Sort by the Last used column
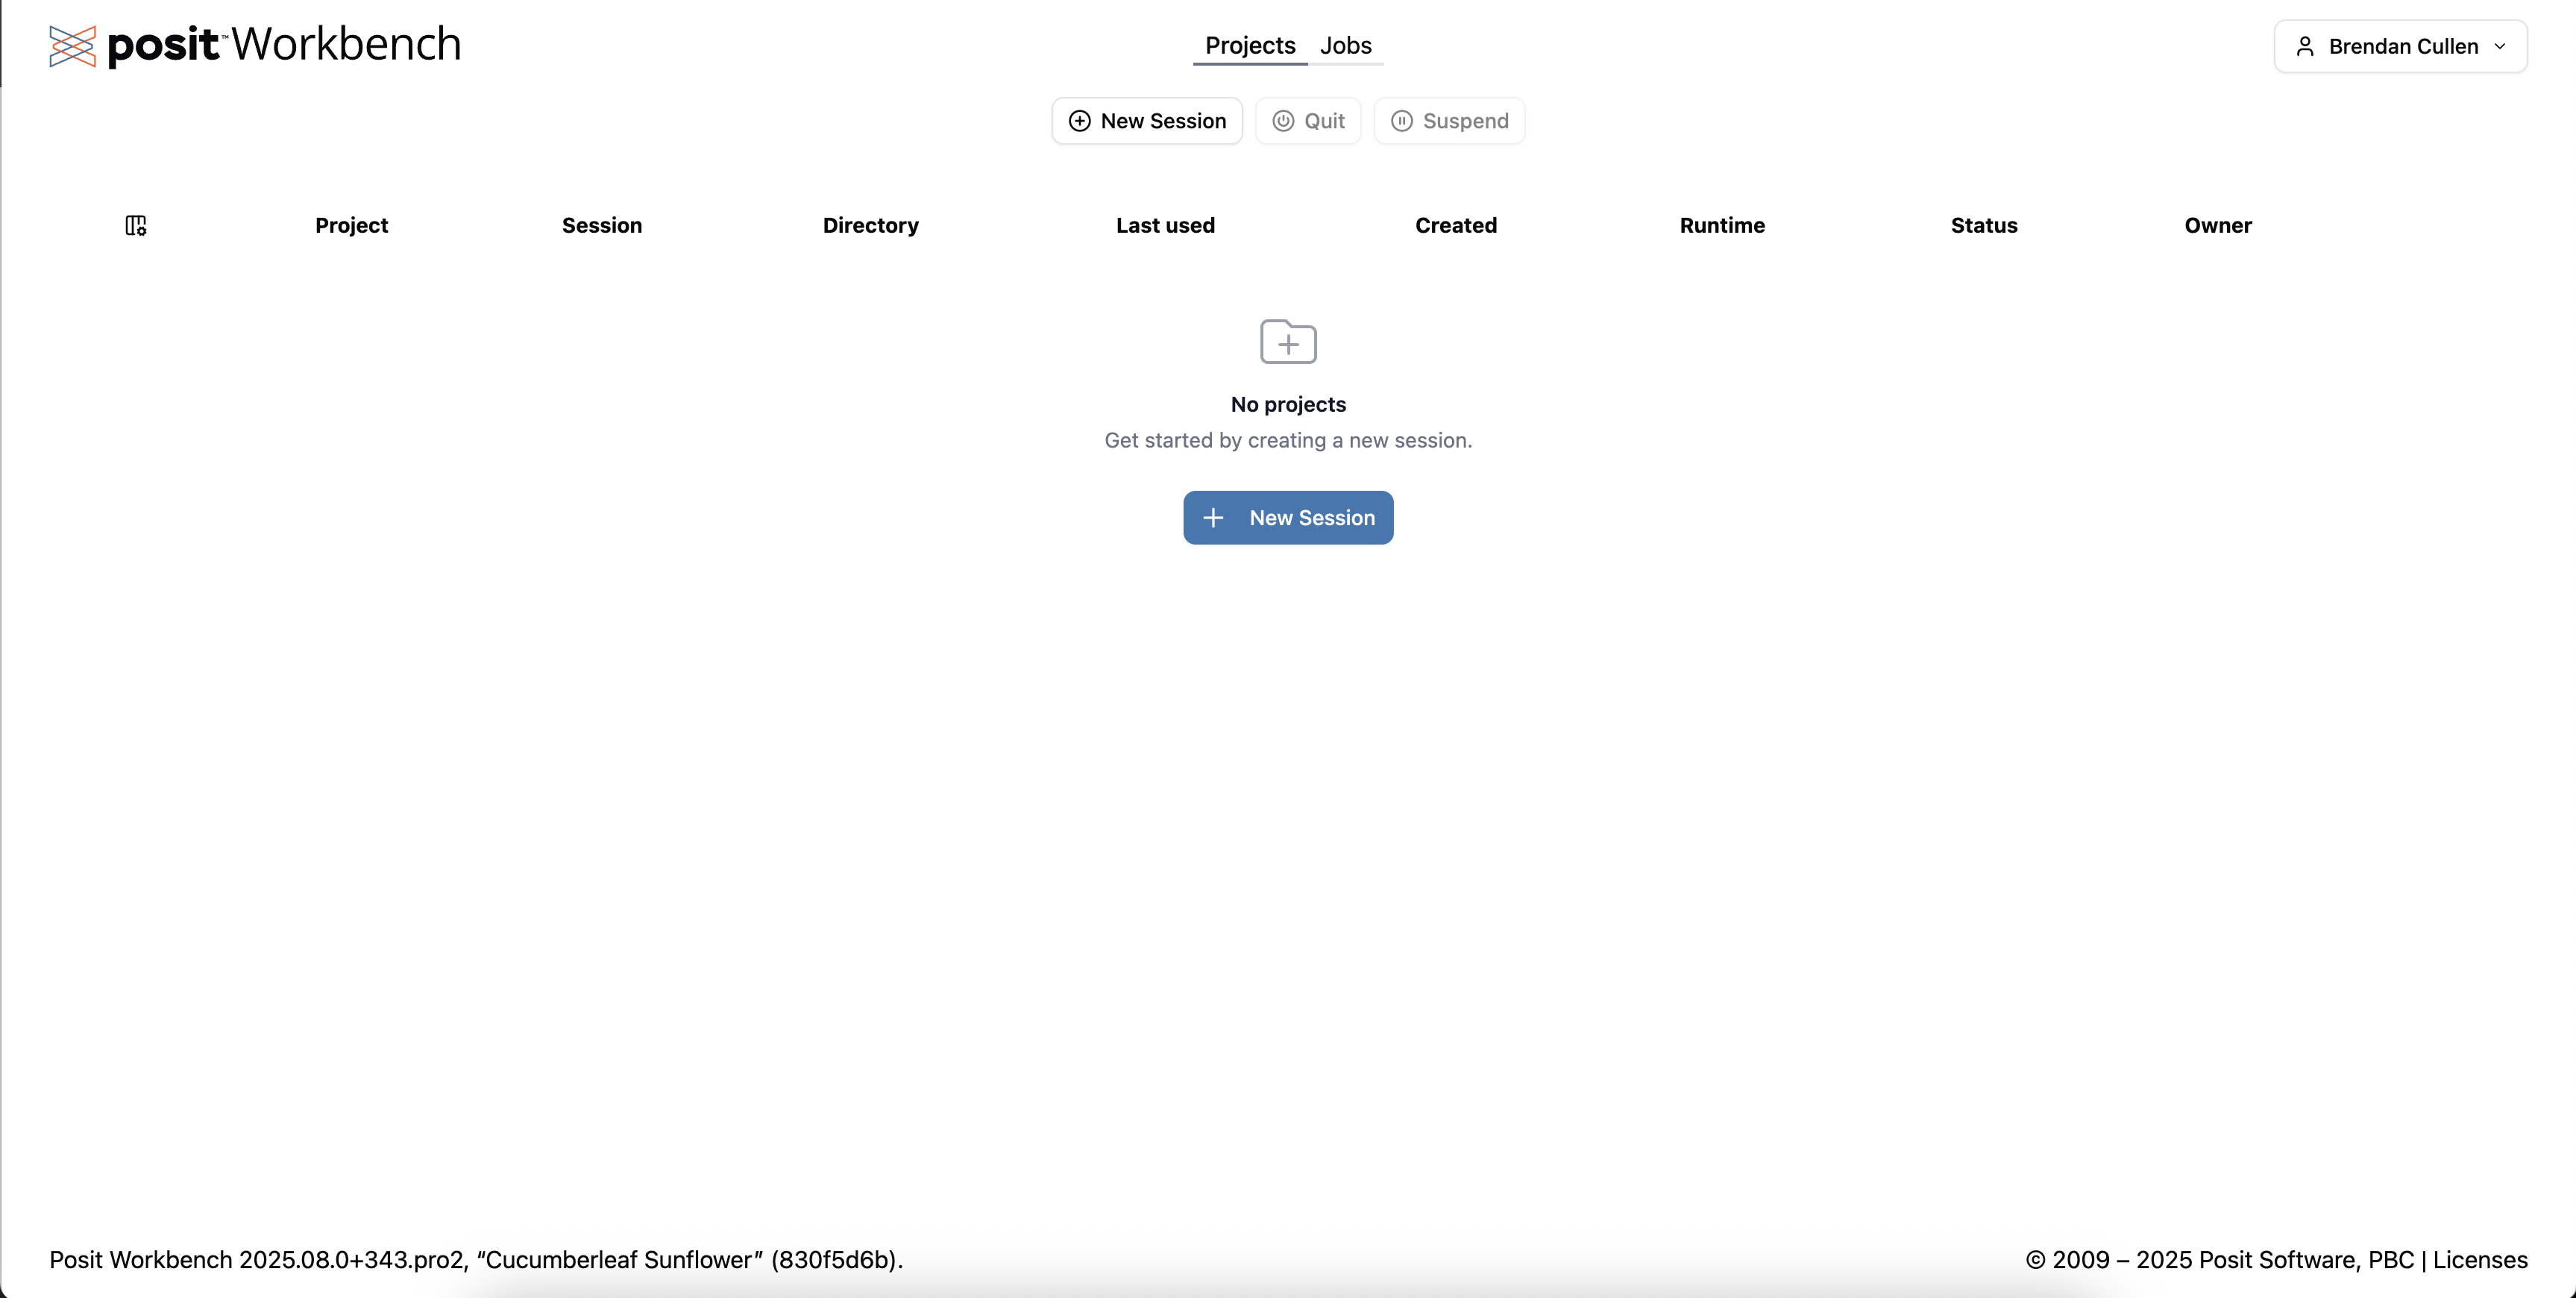 tap(1165, 226)
